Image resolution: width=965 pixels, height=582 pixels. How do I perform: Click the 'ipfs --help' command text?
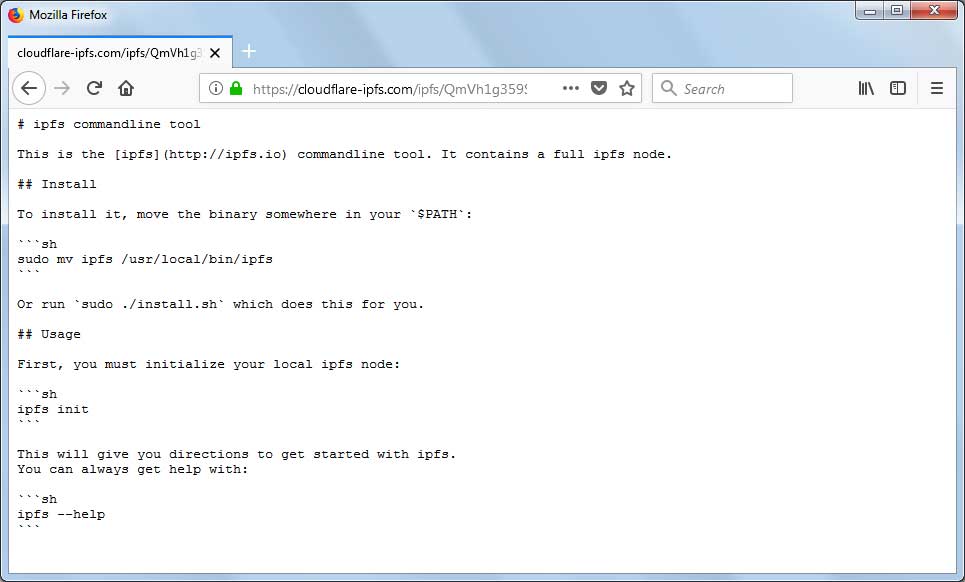[61, 514]
